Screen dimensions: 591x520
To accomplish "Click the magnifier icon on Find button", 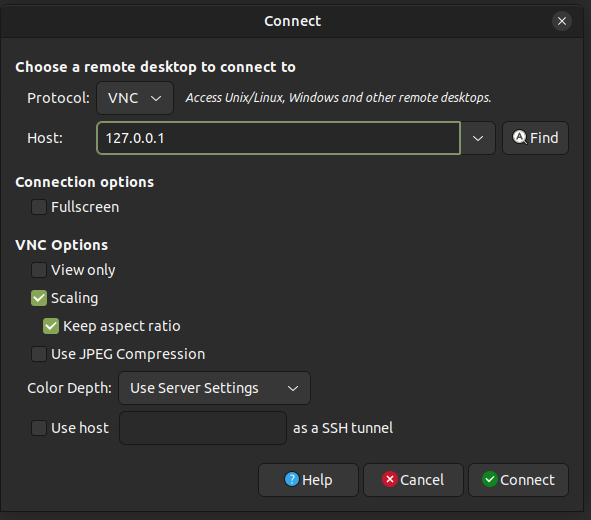I will coord(519,137).
